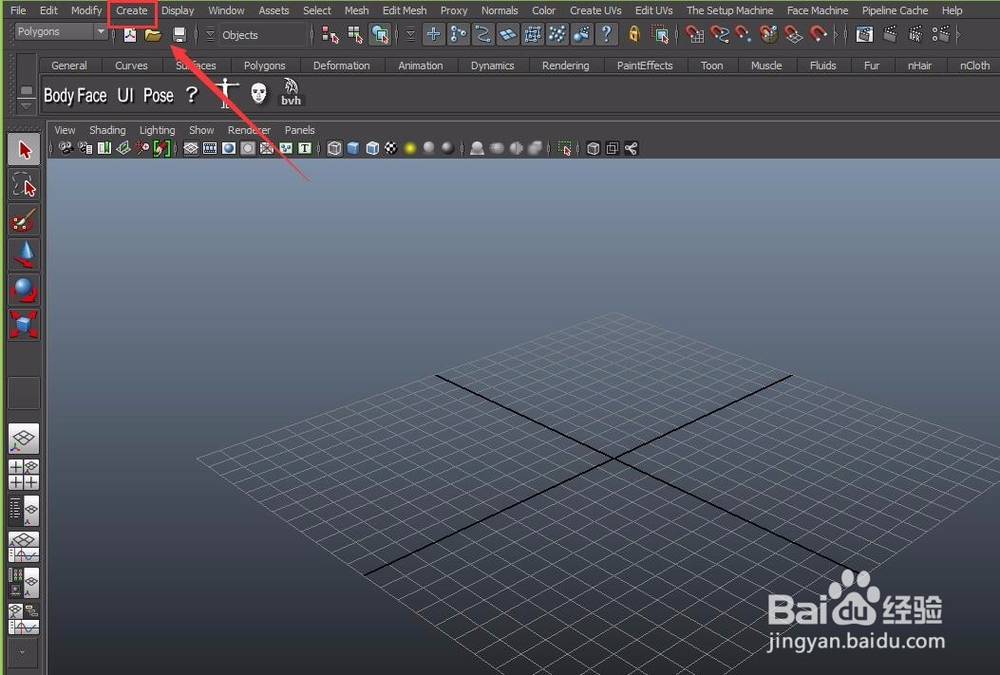Screen dimensions: 1000x675
Task: Select the arrow Select tool
Action: [x=24, y=150]
